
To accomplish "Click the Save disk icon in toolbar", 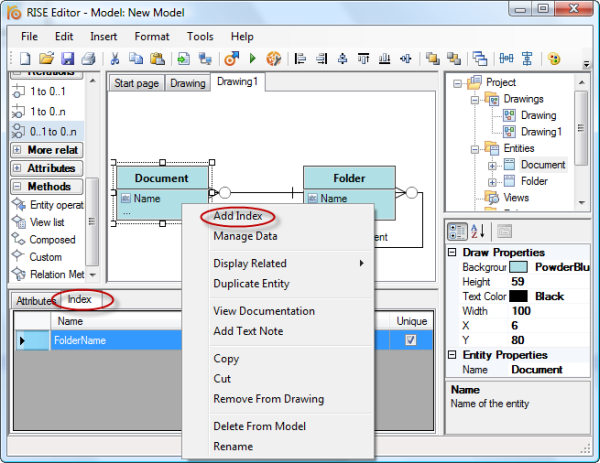I will pyautogui.click(x=68, y=59).
